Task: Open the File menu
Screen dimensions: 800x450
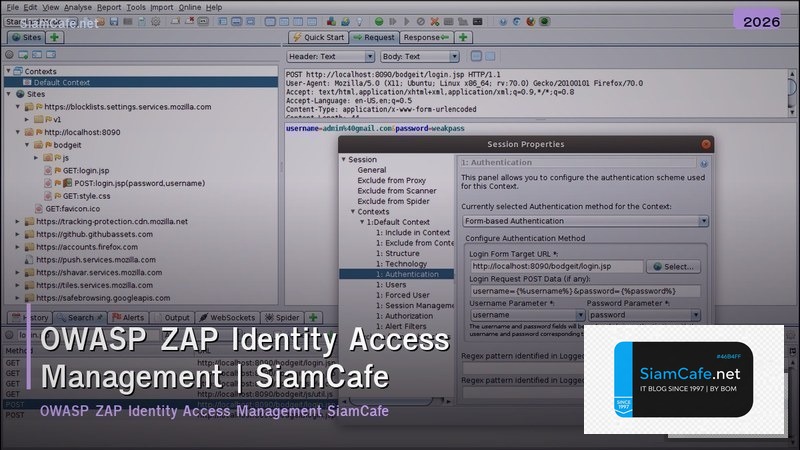Action: pyautogui.click(x=12, y=7)
